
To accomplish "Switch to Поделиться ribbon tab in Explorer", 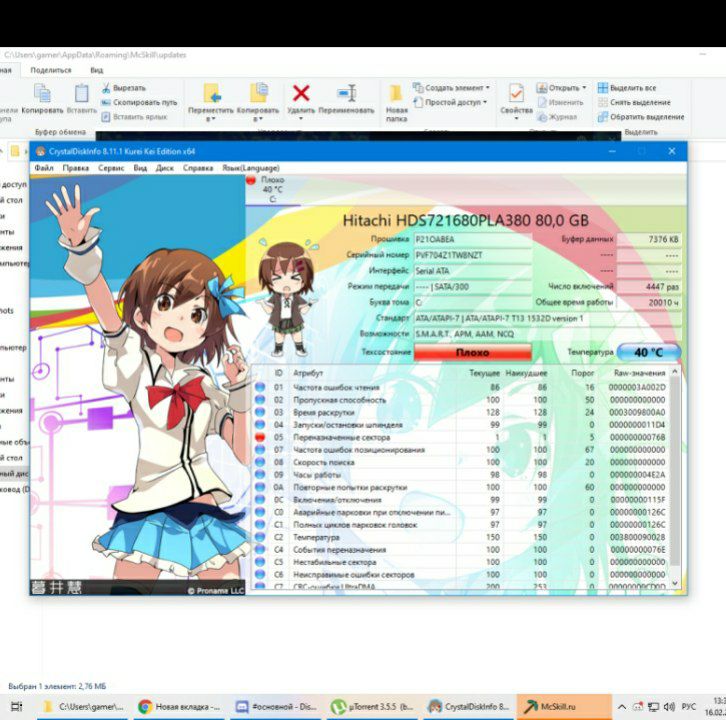I will (x=51, y=70).
